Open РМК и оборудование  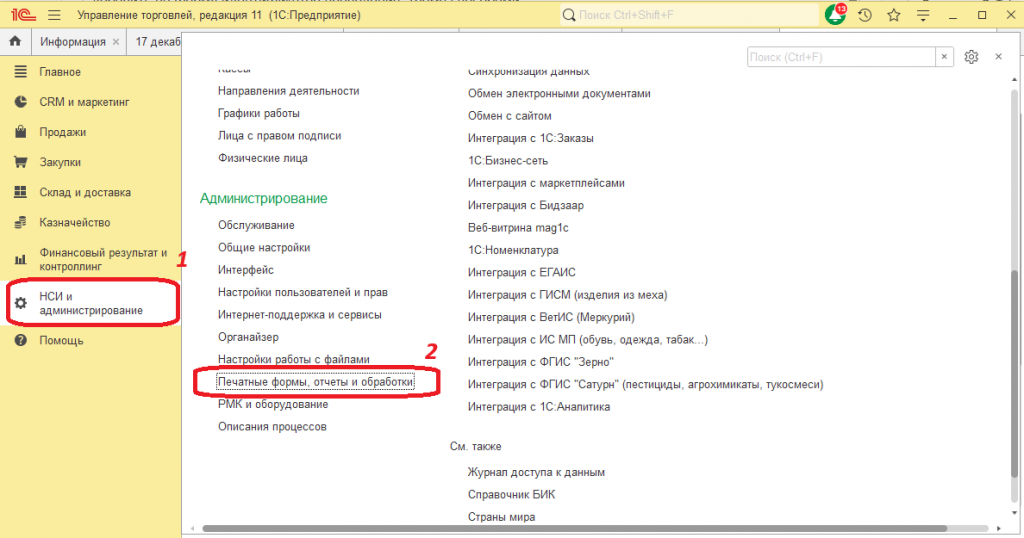click(273, 404)
